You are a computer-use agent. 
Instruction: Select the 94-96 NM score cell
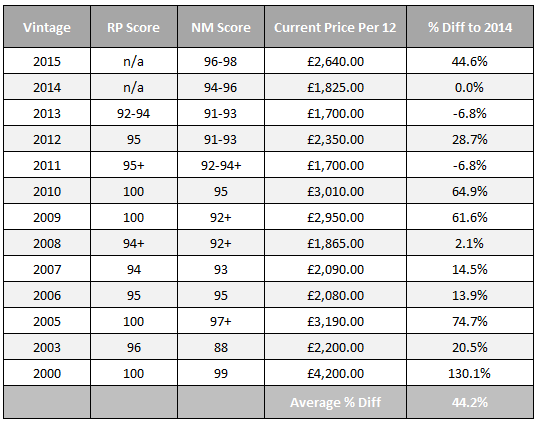221,87
